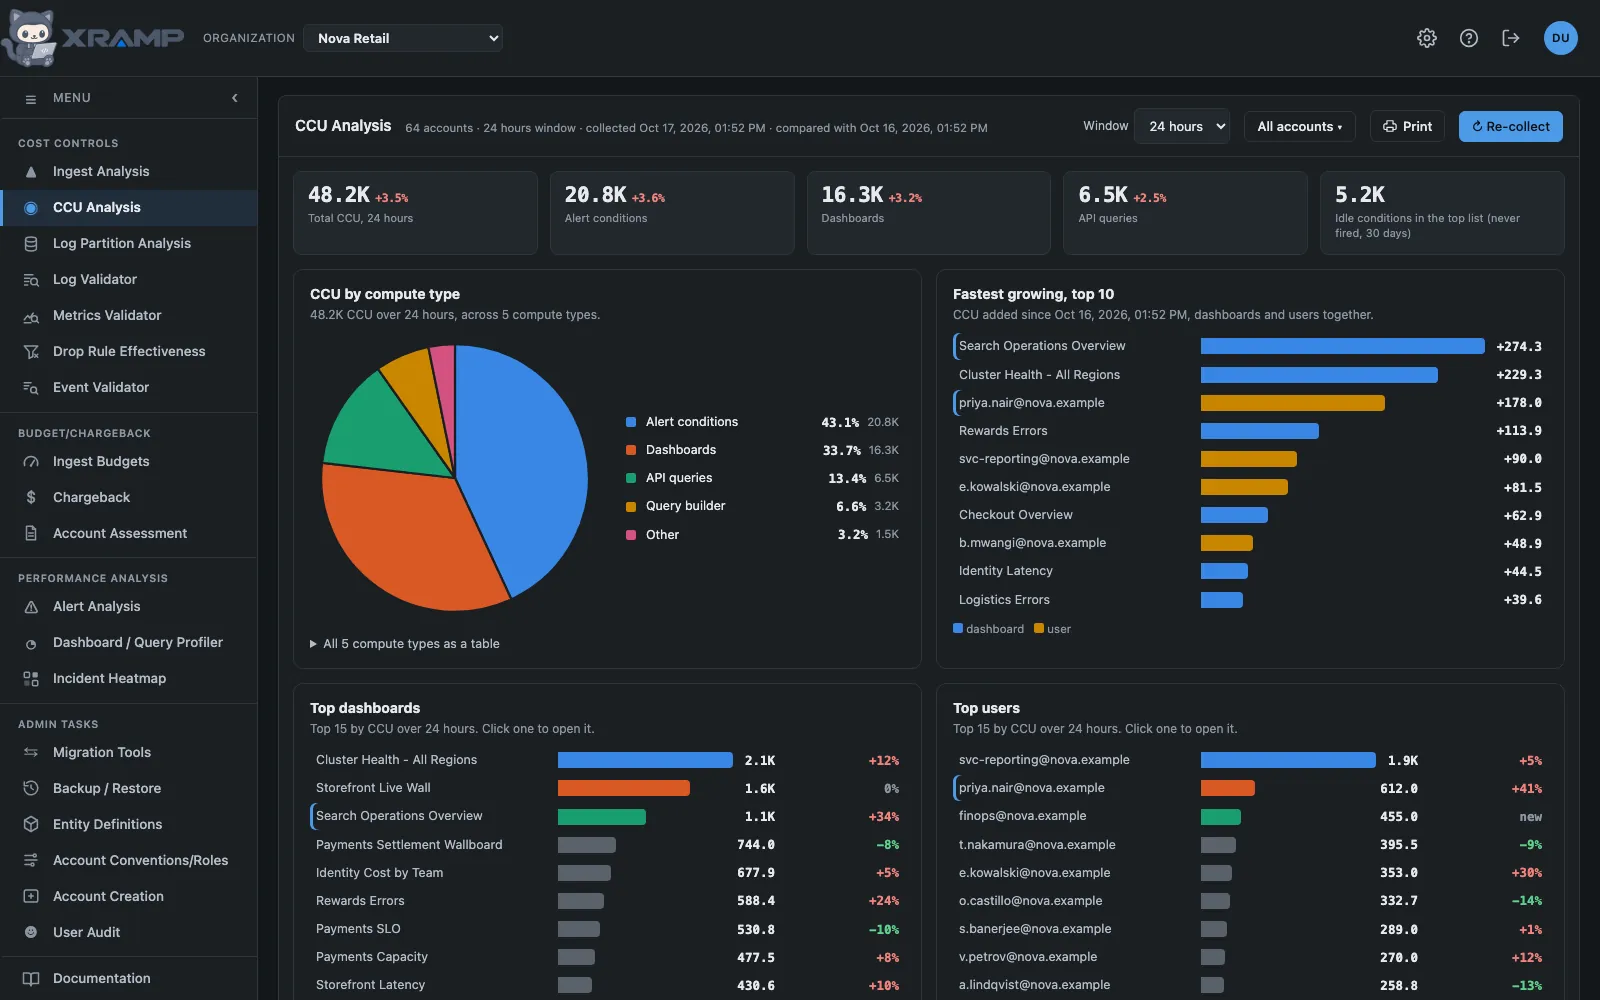Viewport: 1600px width, 1000px height.
Task: Click the Drop Rule Effectiveness filter icon
Action: (31, 352)
